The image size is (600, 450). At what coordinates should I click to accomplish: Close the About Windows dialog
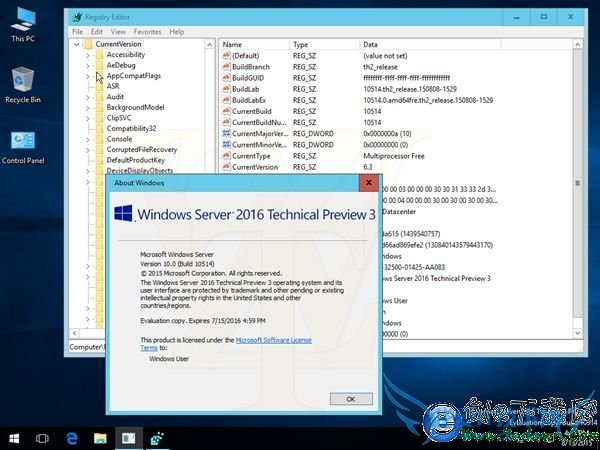[369, 183]
